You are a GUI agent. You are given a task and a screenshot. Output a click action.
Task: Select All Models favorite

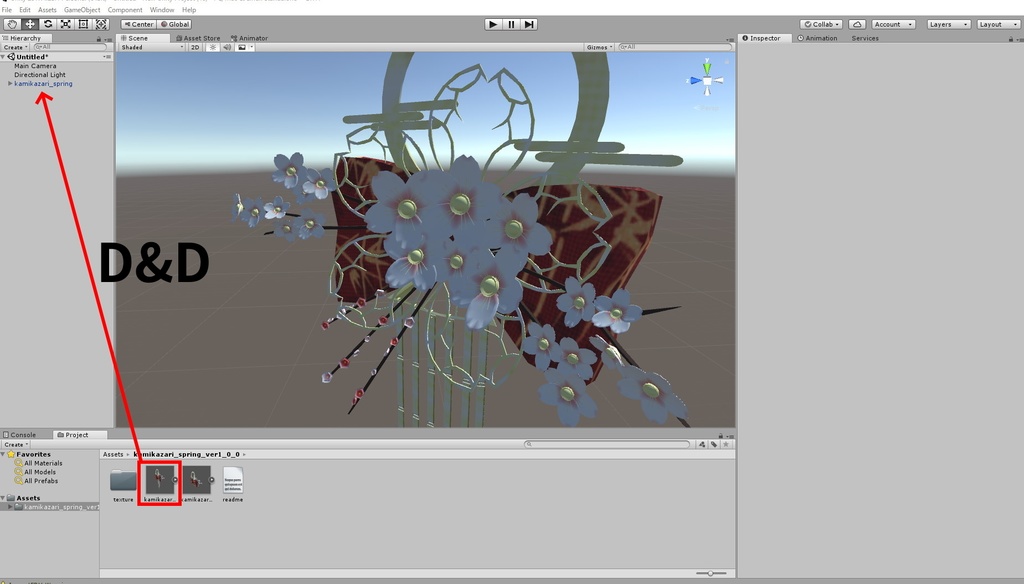tap(35, 472)
